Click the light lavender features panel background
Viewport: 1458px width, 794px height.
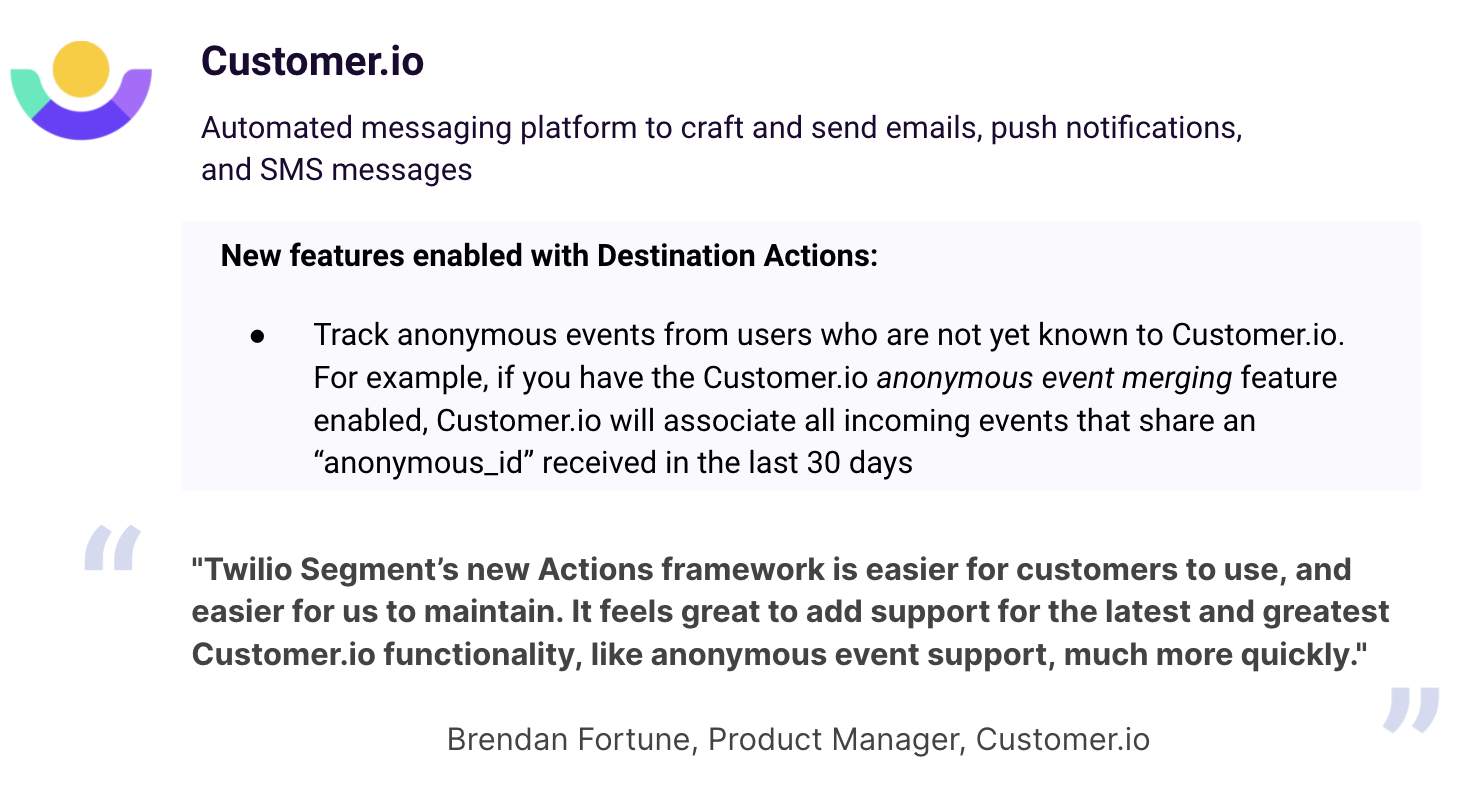point(801,355)
